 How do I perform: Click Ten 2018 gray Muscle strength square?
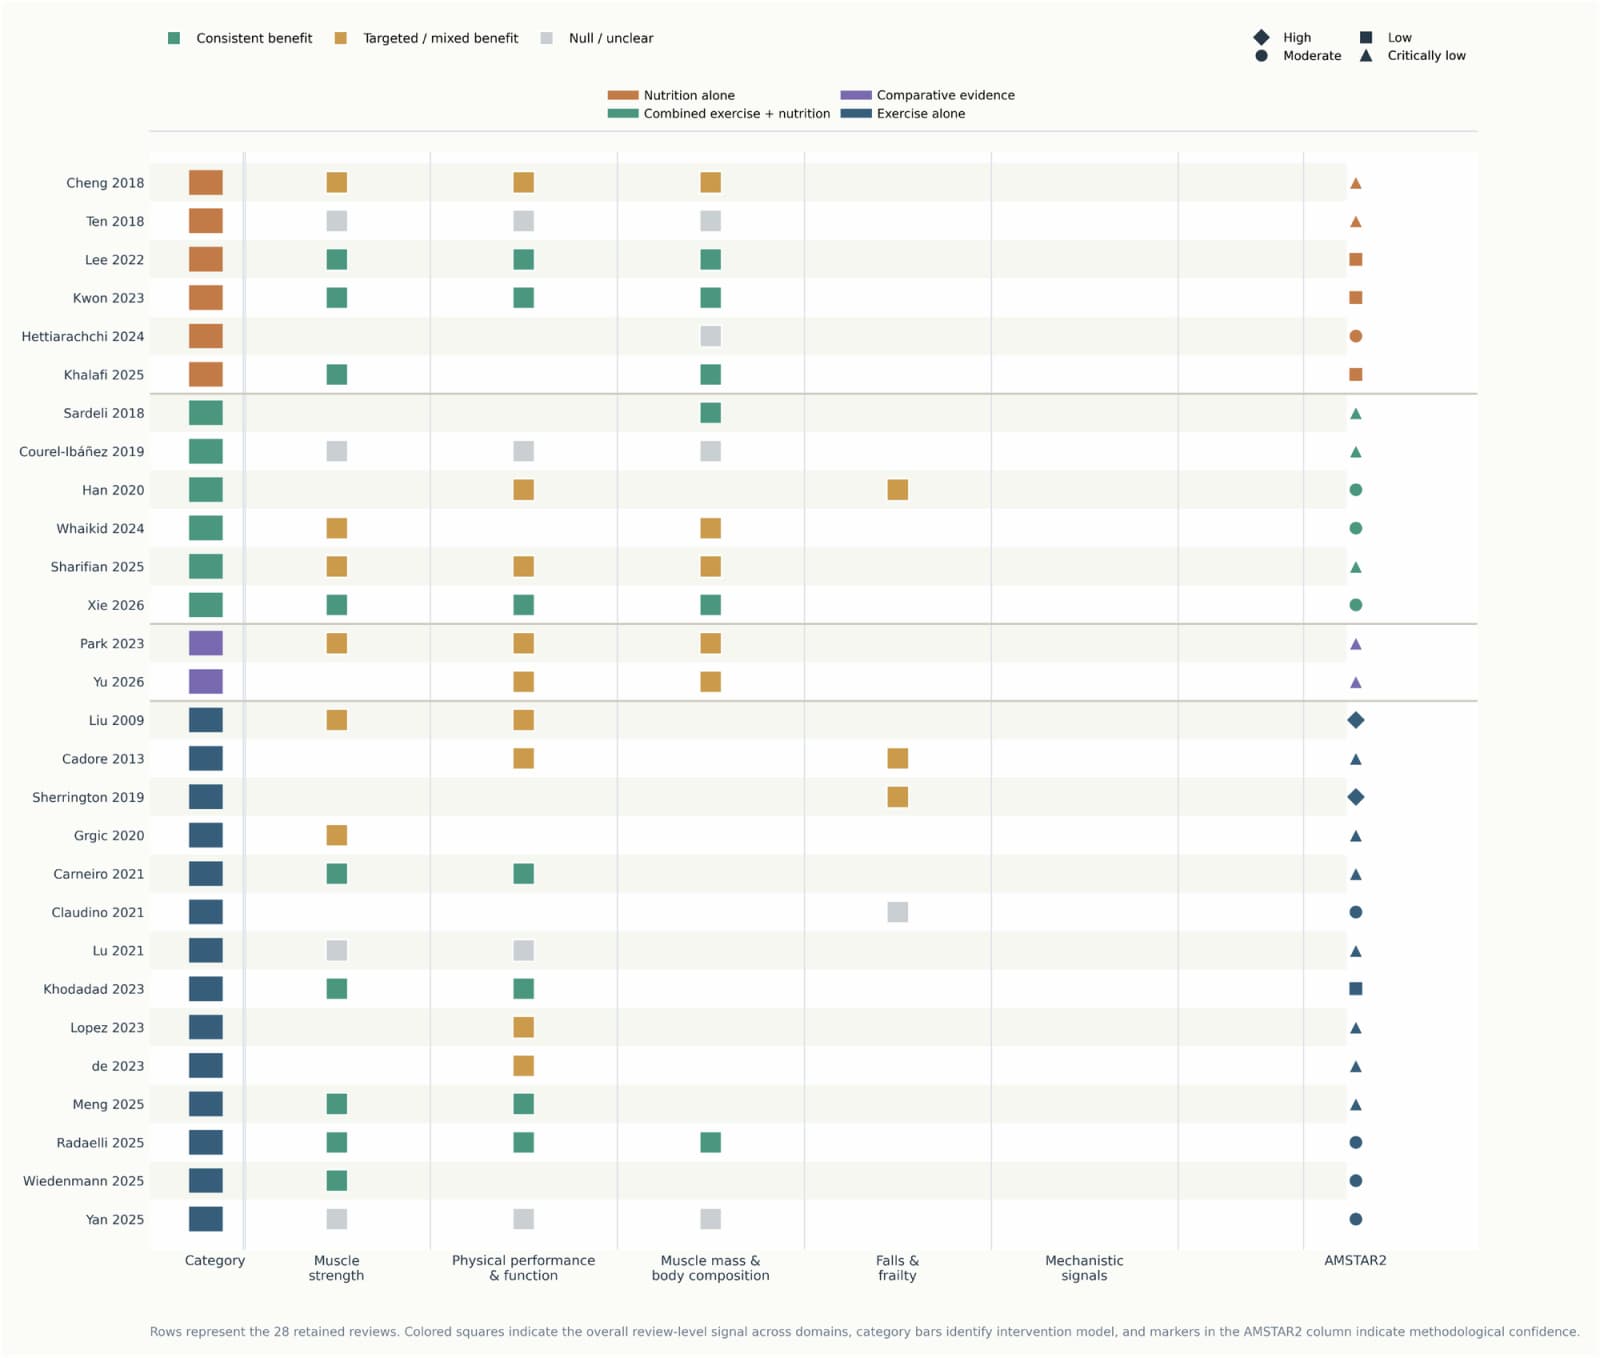click(x=337, y=221)
